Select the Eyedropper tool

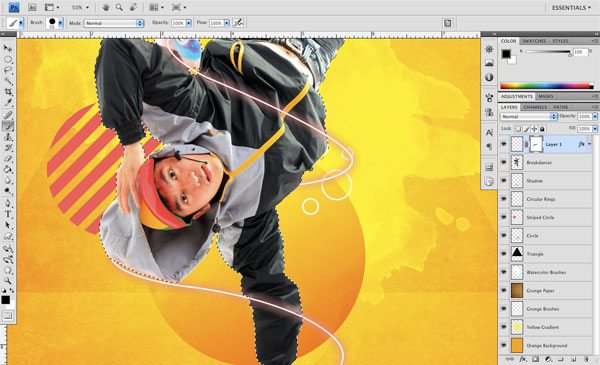[8, 103]
